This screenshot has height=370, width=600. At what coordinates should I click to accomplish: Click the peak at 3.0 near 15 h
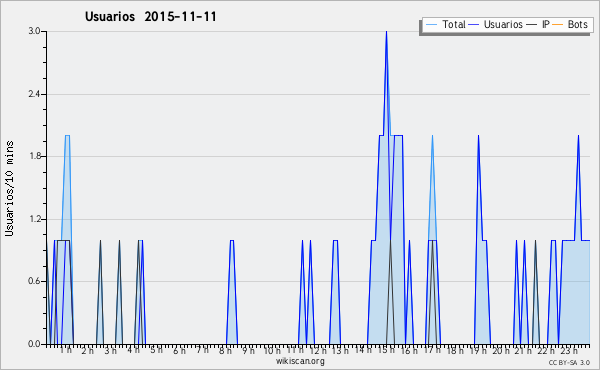386,32
